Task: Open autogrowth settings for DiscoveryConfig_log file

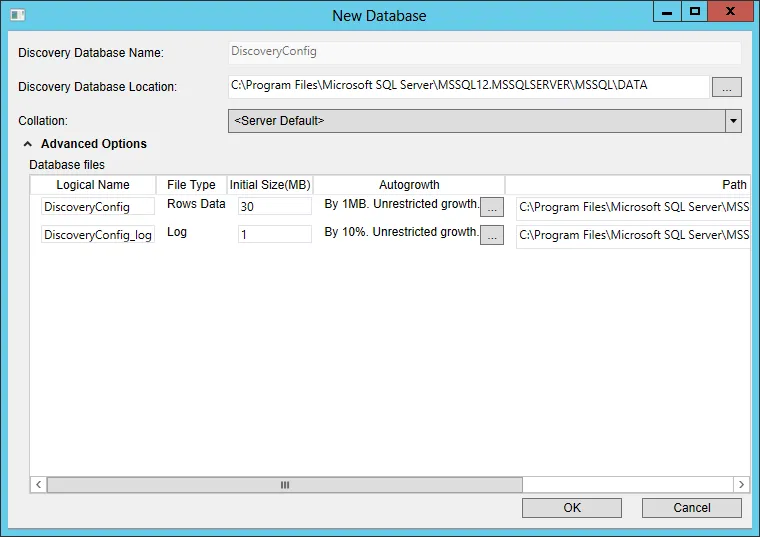Action: tap(491, 236)
